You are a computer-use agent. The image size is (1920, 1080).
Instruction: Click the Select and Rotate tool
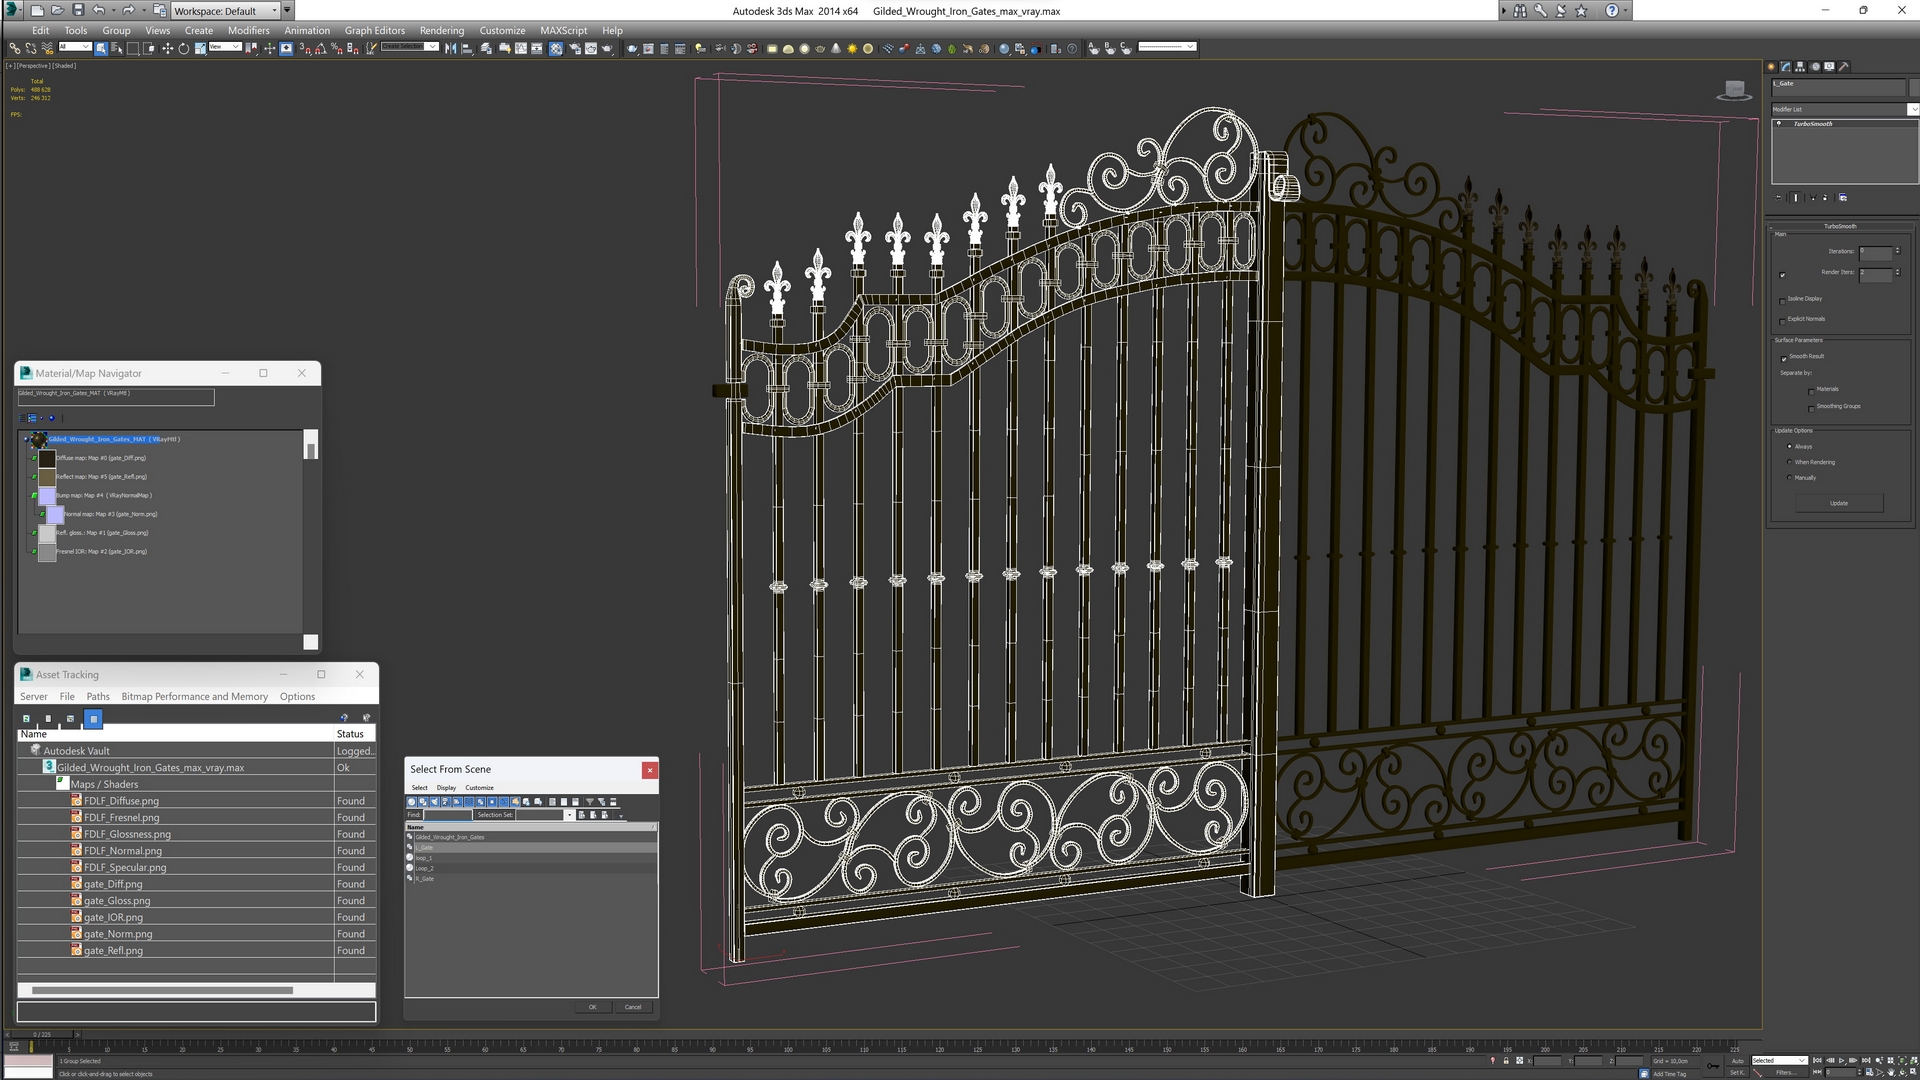coord(184,48)
